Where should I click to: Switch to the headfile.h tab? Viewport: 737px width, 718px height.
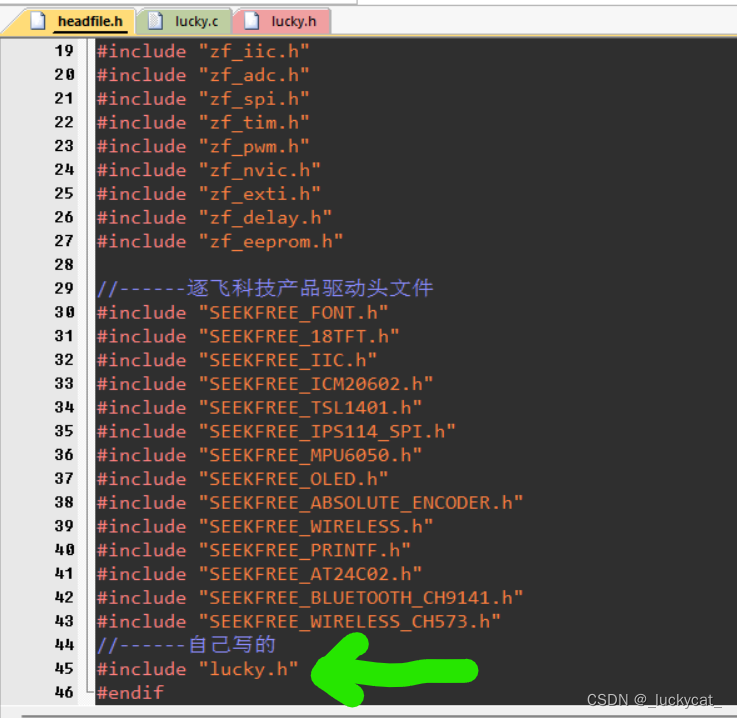tap(75, 22)
